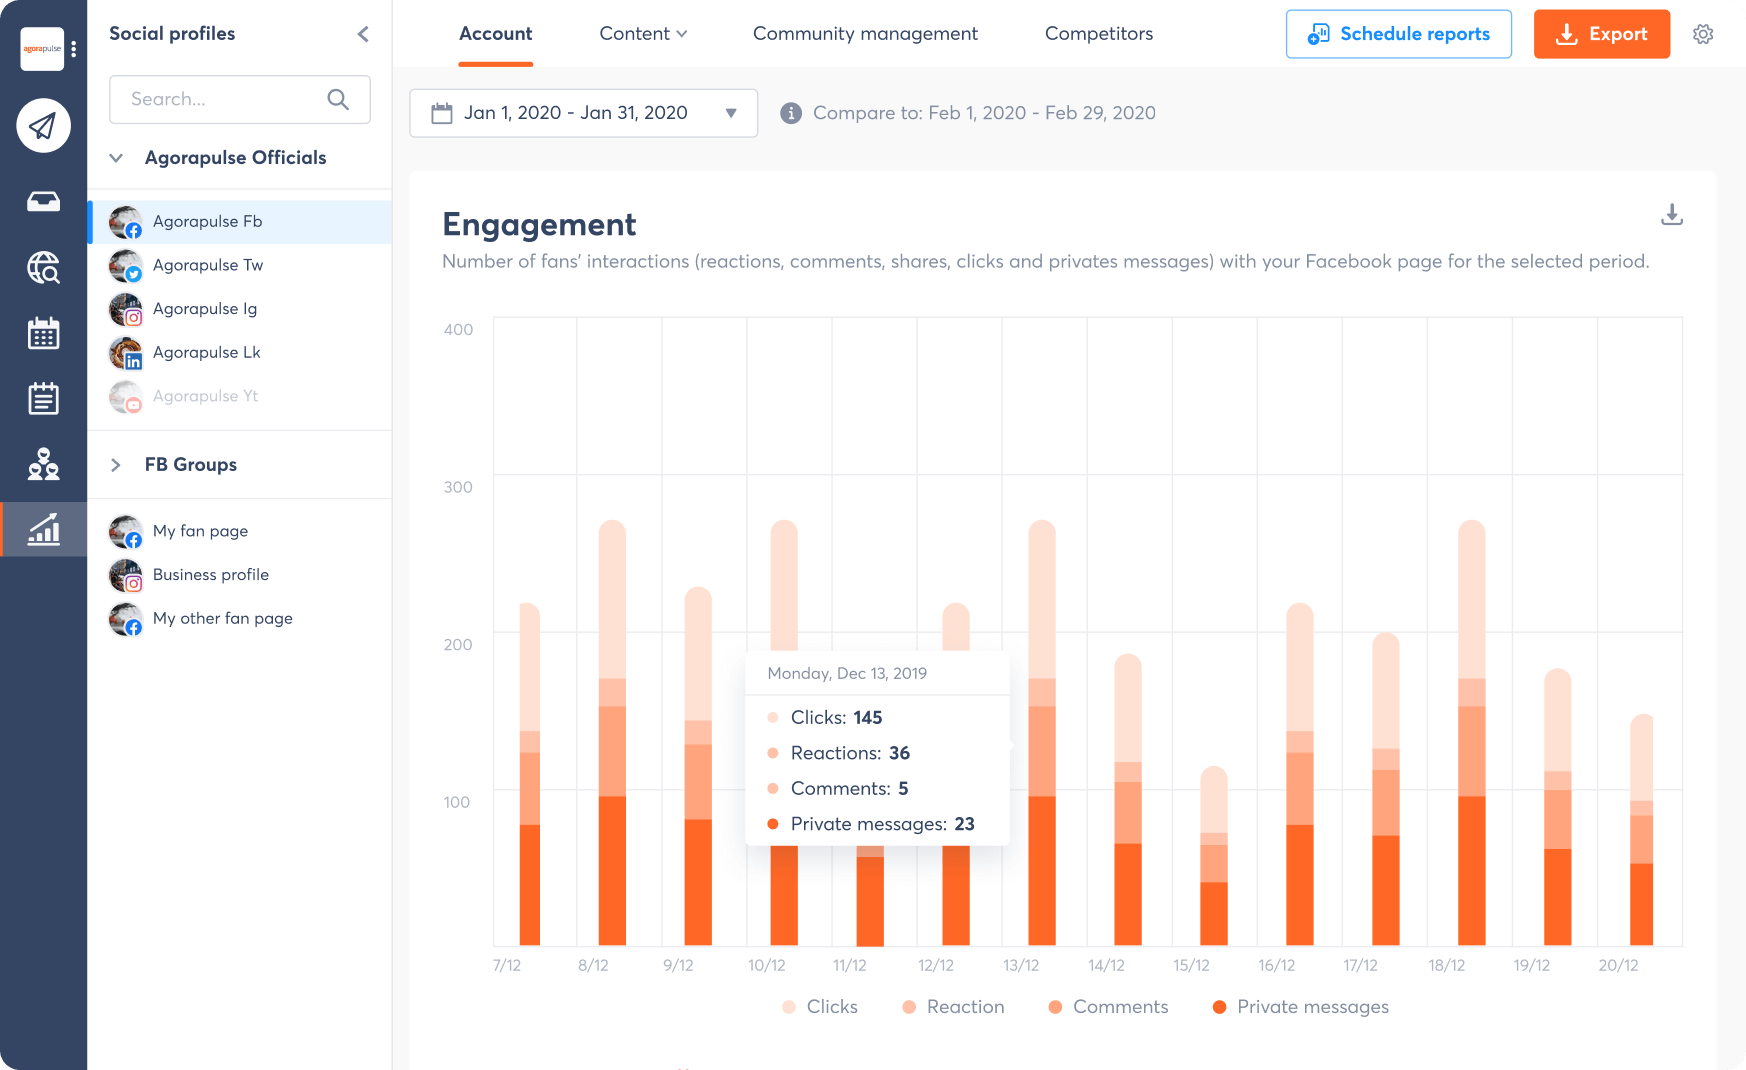Open the Inbox tray icon
This screenshot has height=1070, width=1746.
tap(43, 201)
